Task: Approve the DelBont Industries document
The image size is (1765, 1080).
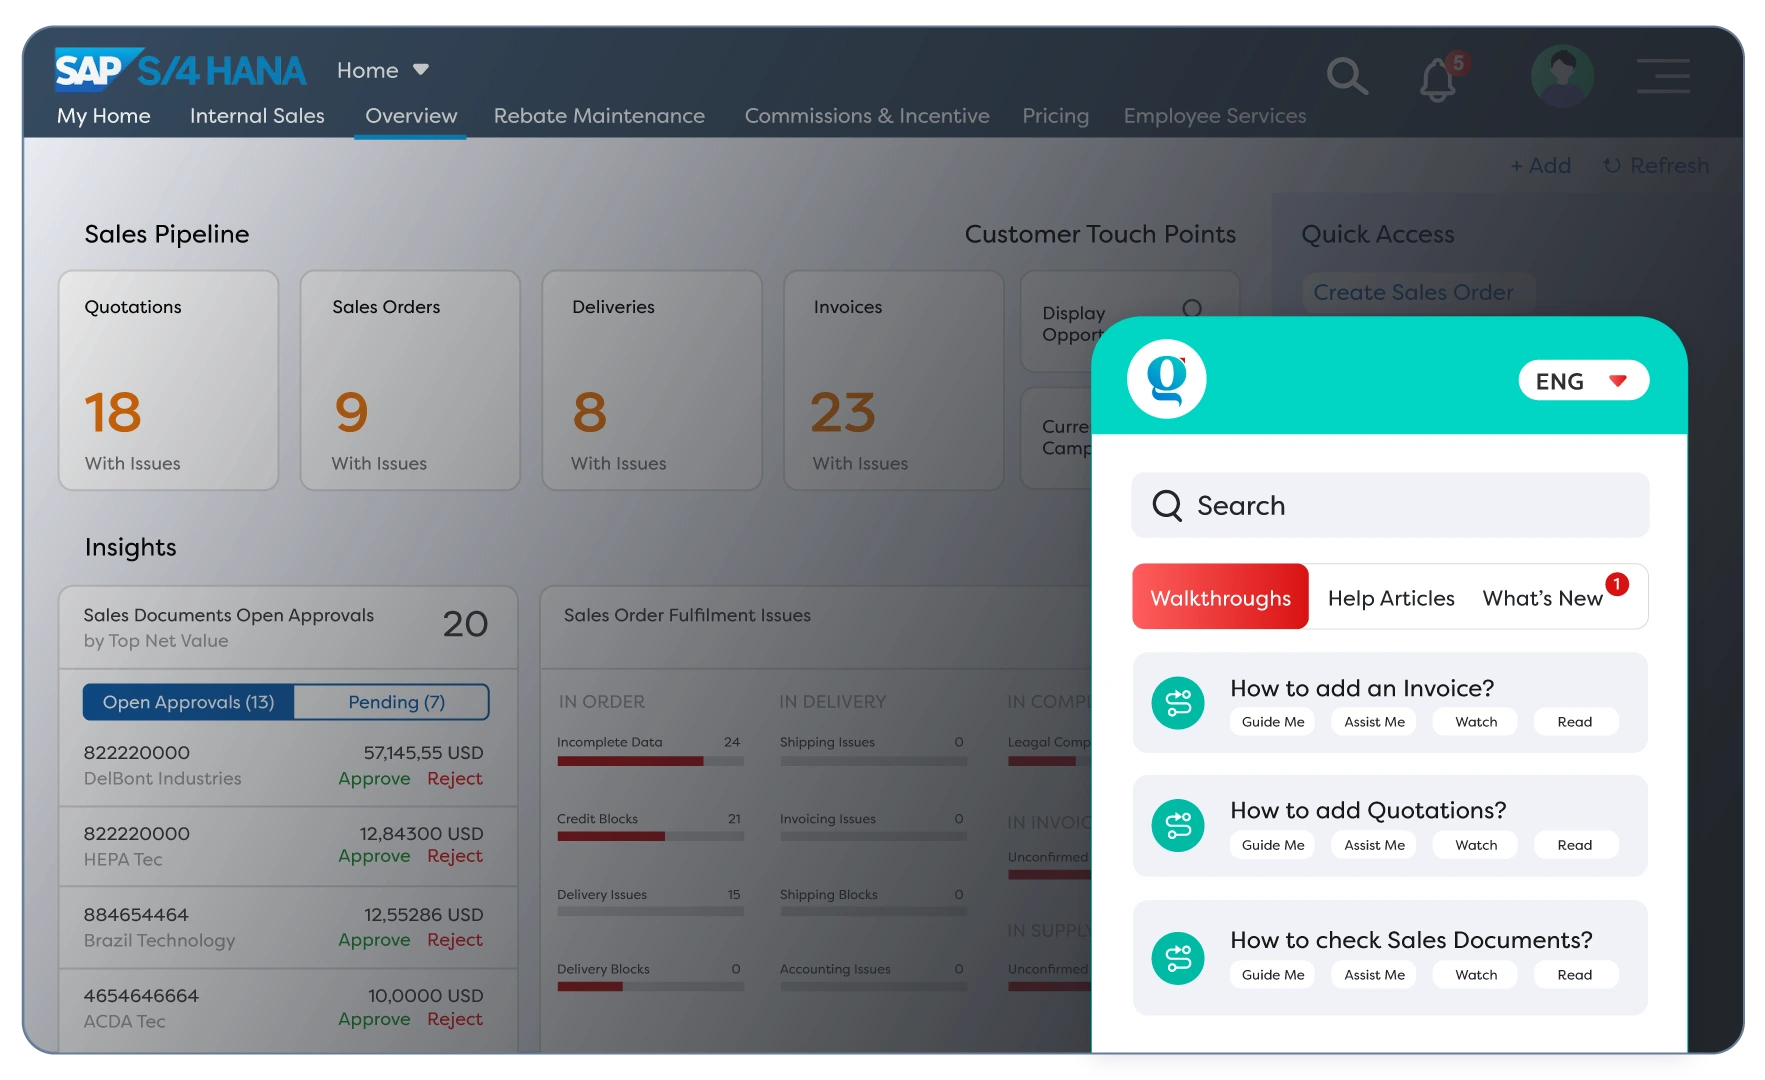Action: point(374,778)
